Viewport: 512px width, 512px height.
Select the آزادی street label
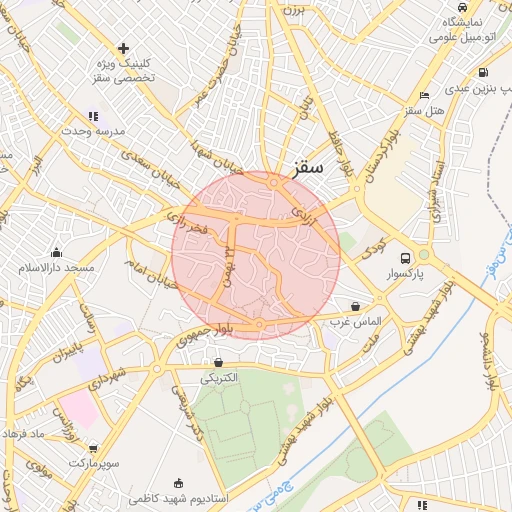pos(304,216)
